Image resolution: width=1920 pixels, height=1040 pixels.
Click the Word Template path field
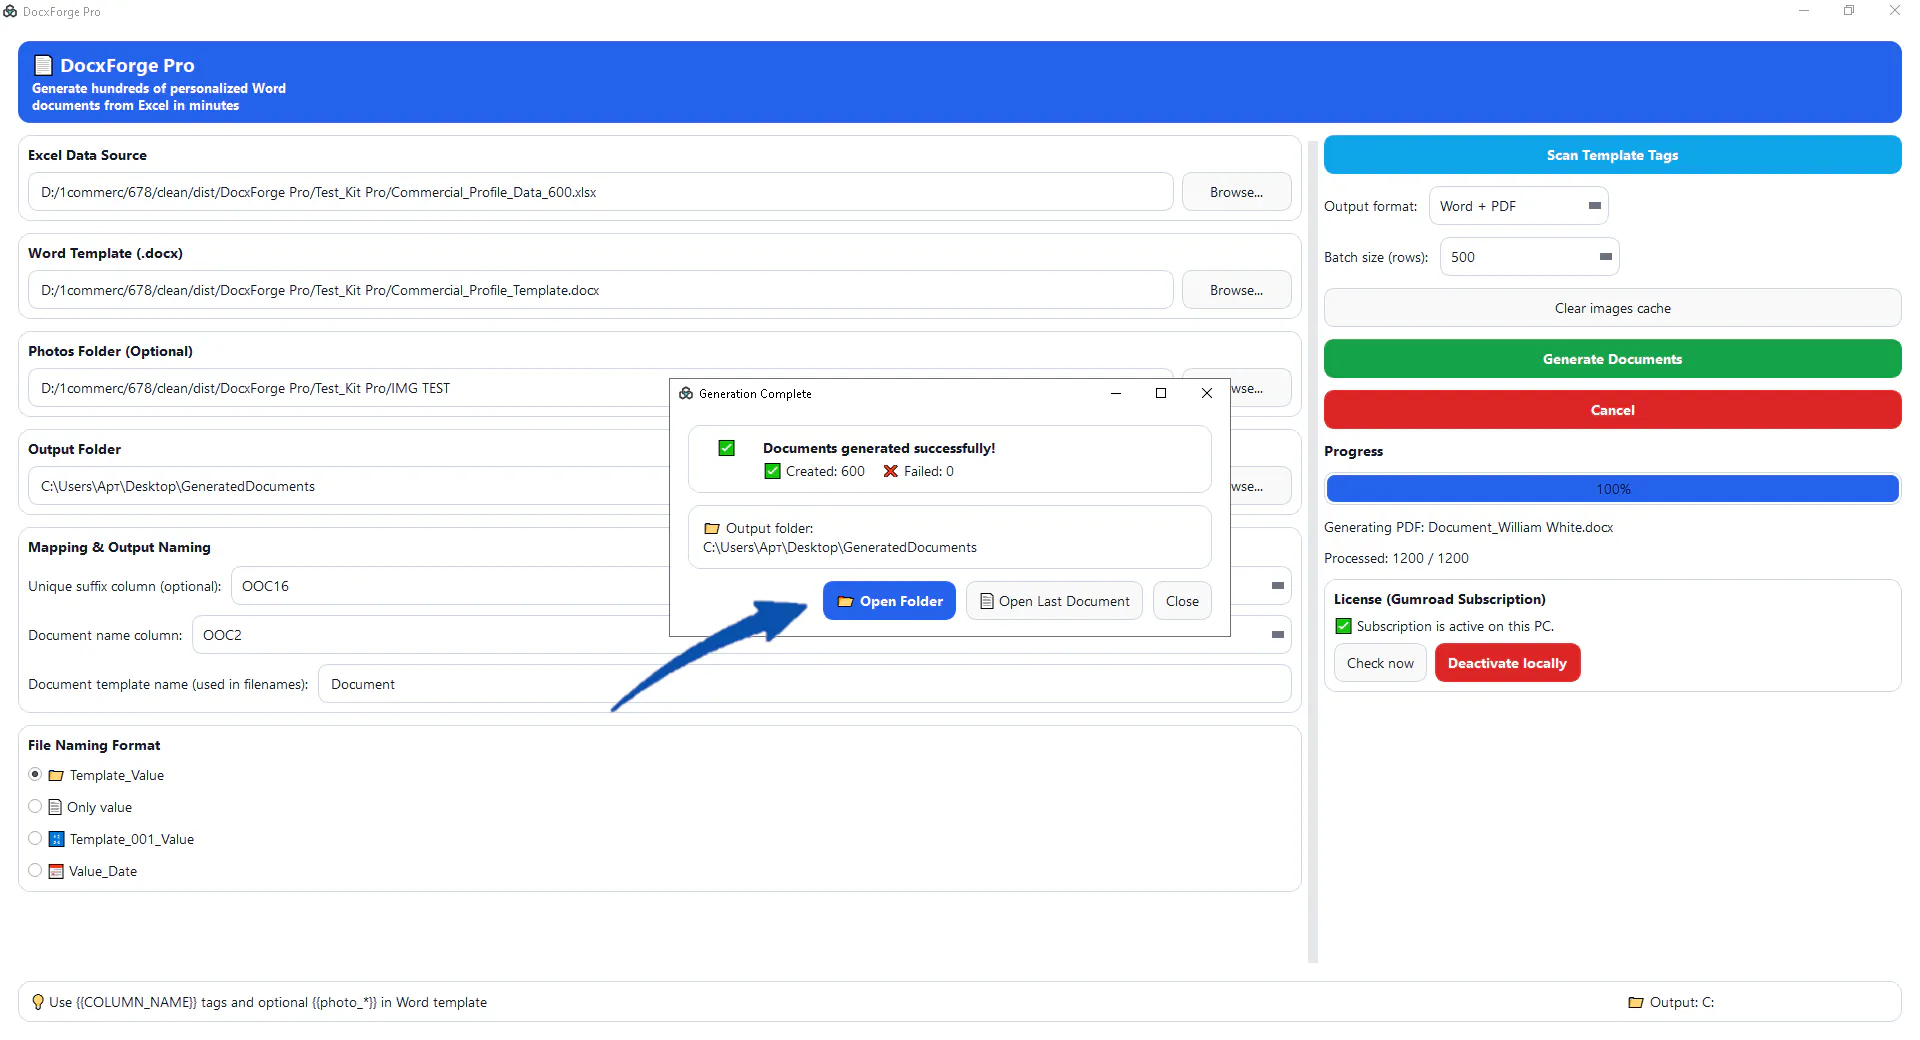coord(600,290)
